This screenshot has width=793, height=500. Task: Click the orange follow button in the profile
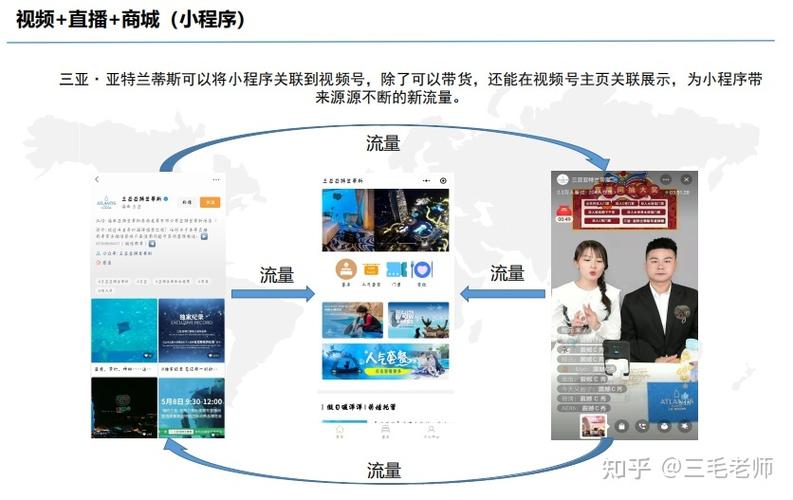coord(210,202)
